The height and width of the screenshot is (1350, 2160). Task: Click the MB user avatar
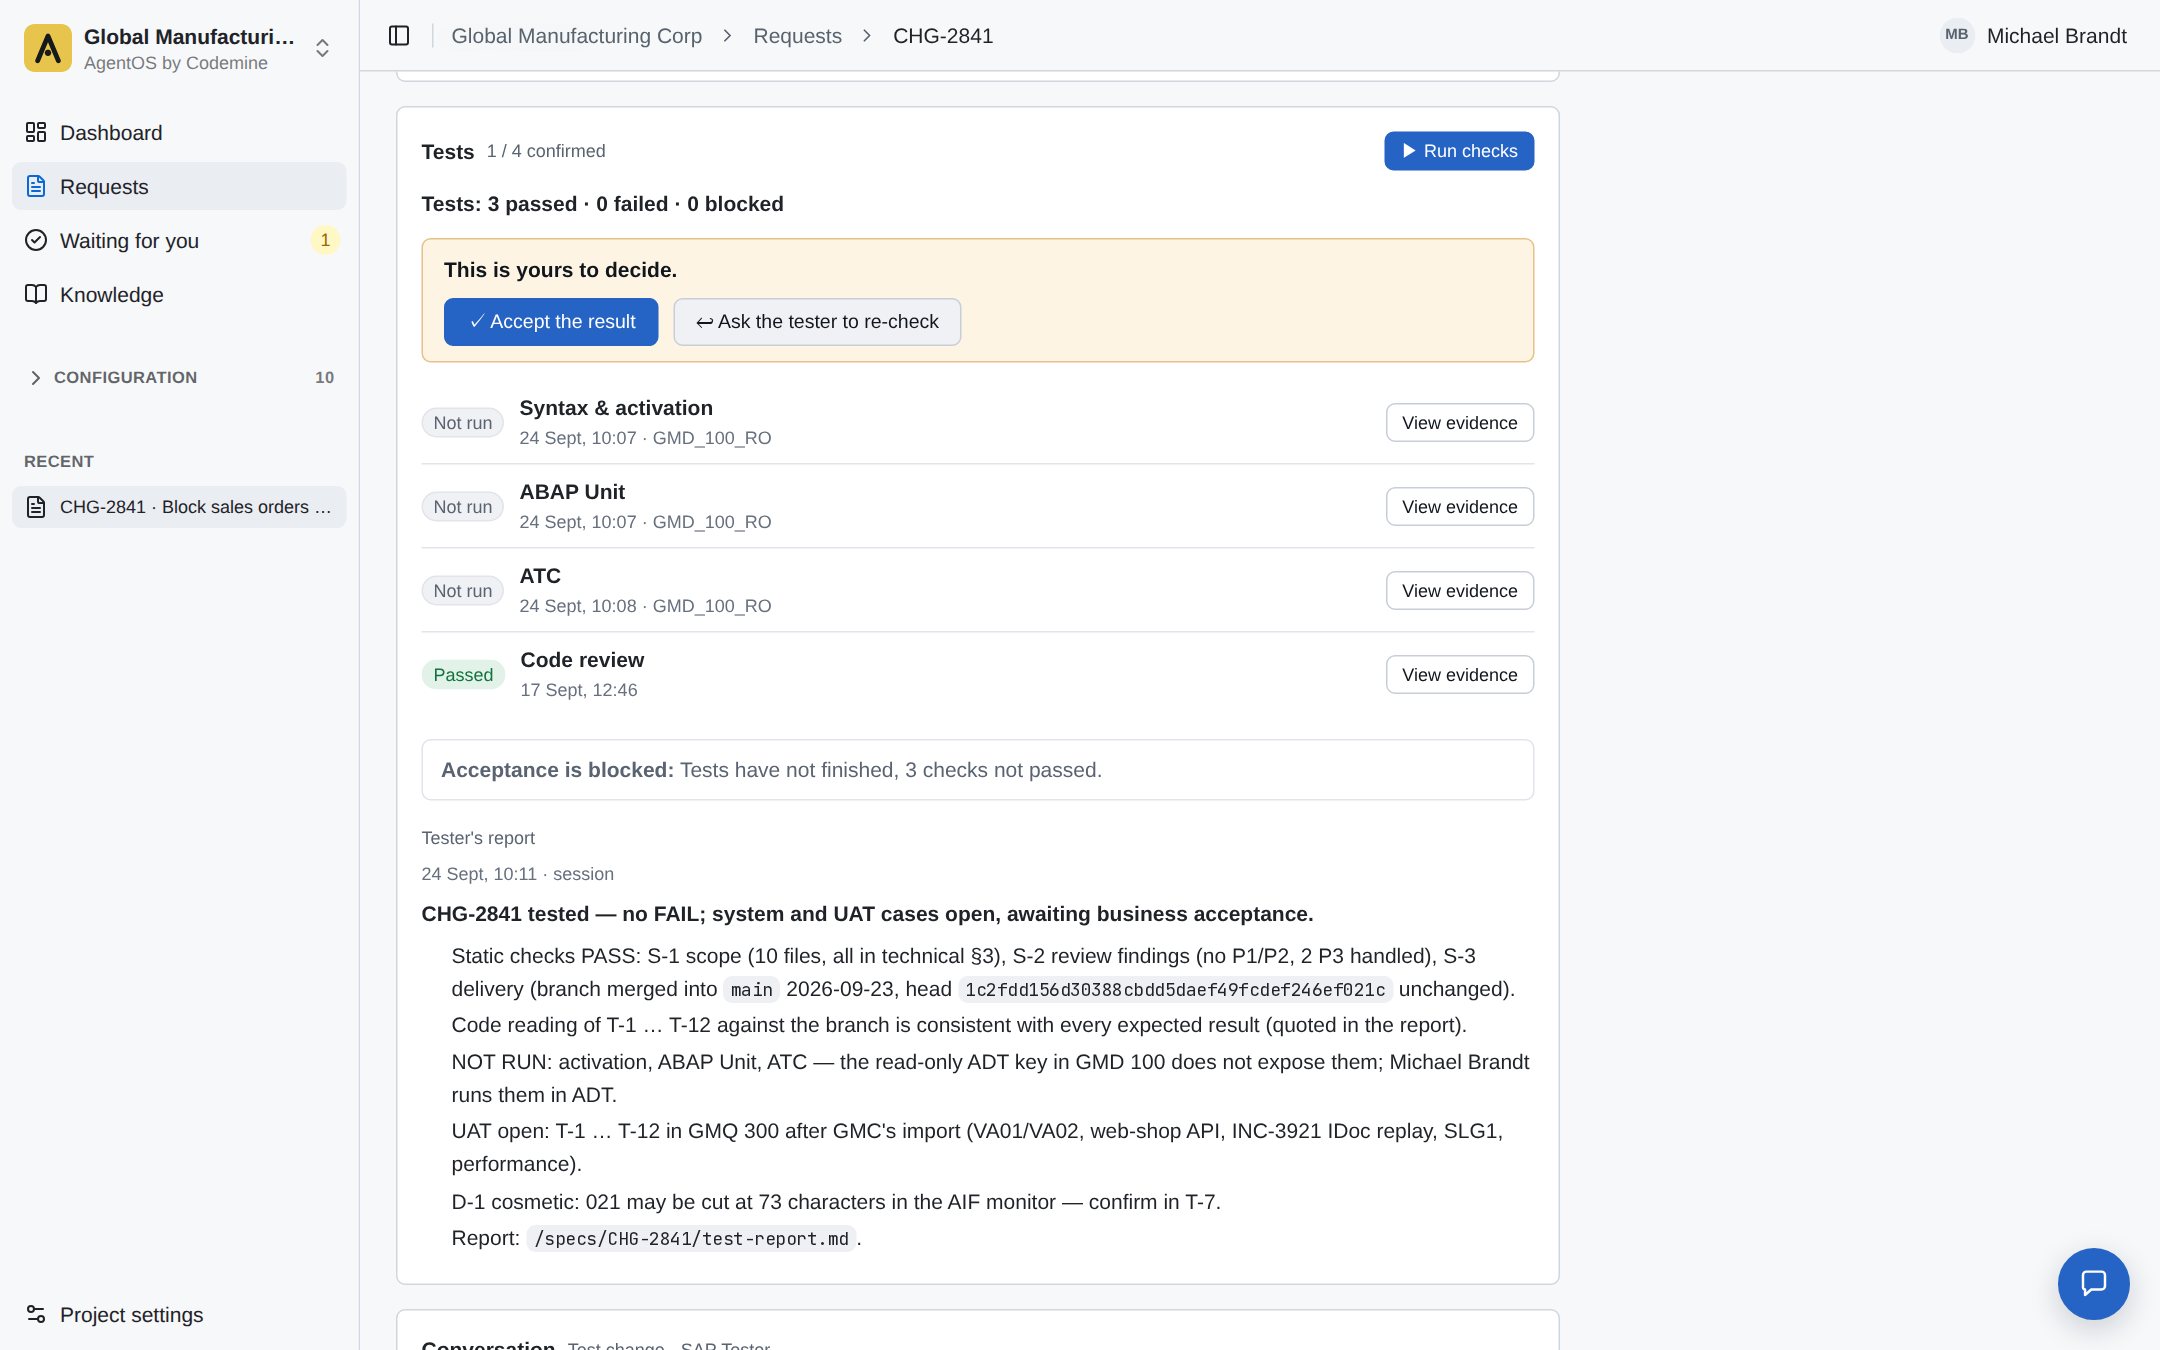(1957, 35)
